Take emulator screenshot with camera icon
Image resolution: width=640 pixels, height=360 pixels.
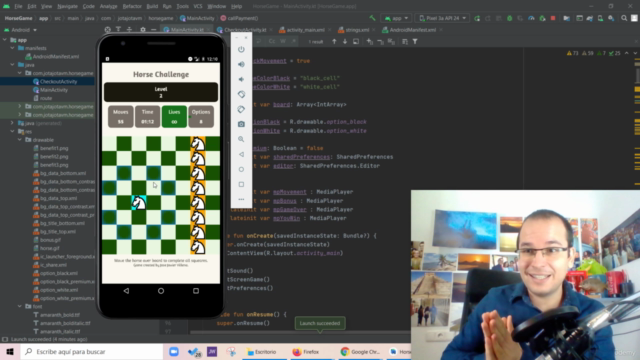tap(241, 124)
